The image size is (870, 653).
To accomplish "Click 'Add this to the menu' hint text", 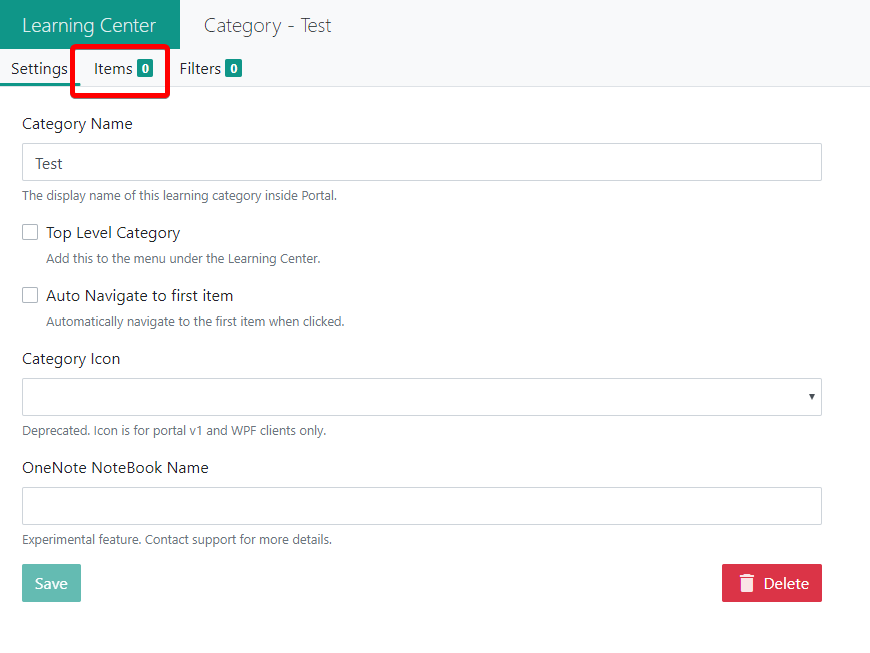I will 183,259.
